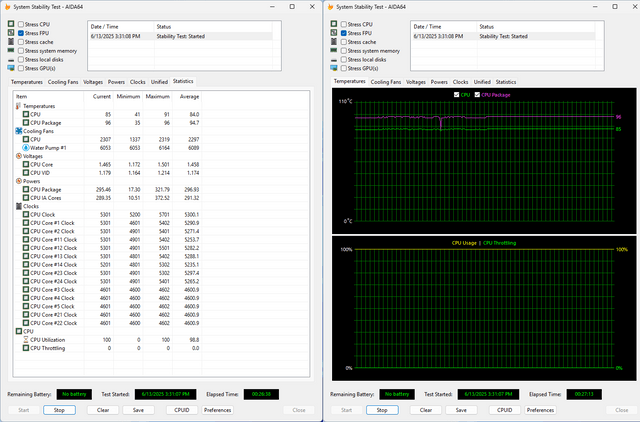Switch to Statistics tab in right window
640x422 pixels.
point(506,82)
